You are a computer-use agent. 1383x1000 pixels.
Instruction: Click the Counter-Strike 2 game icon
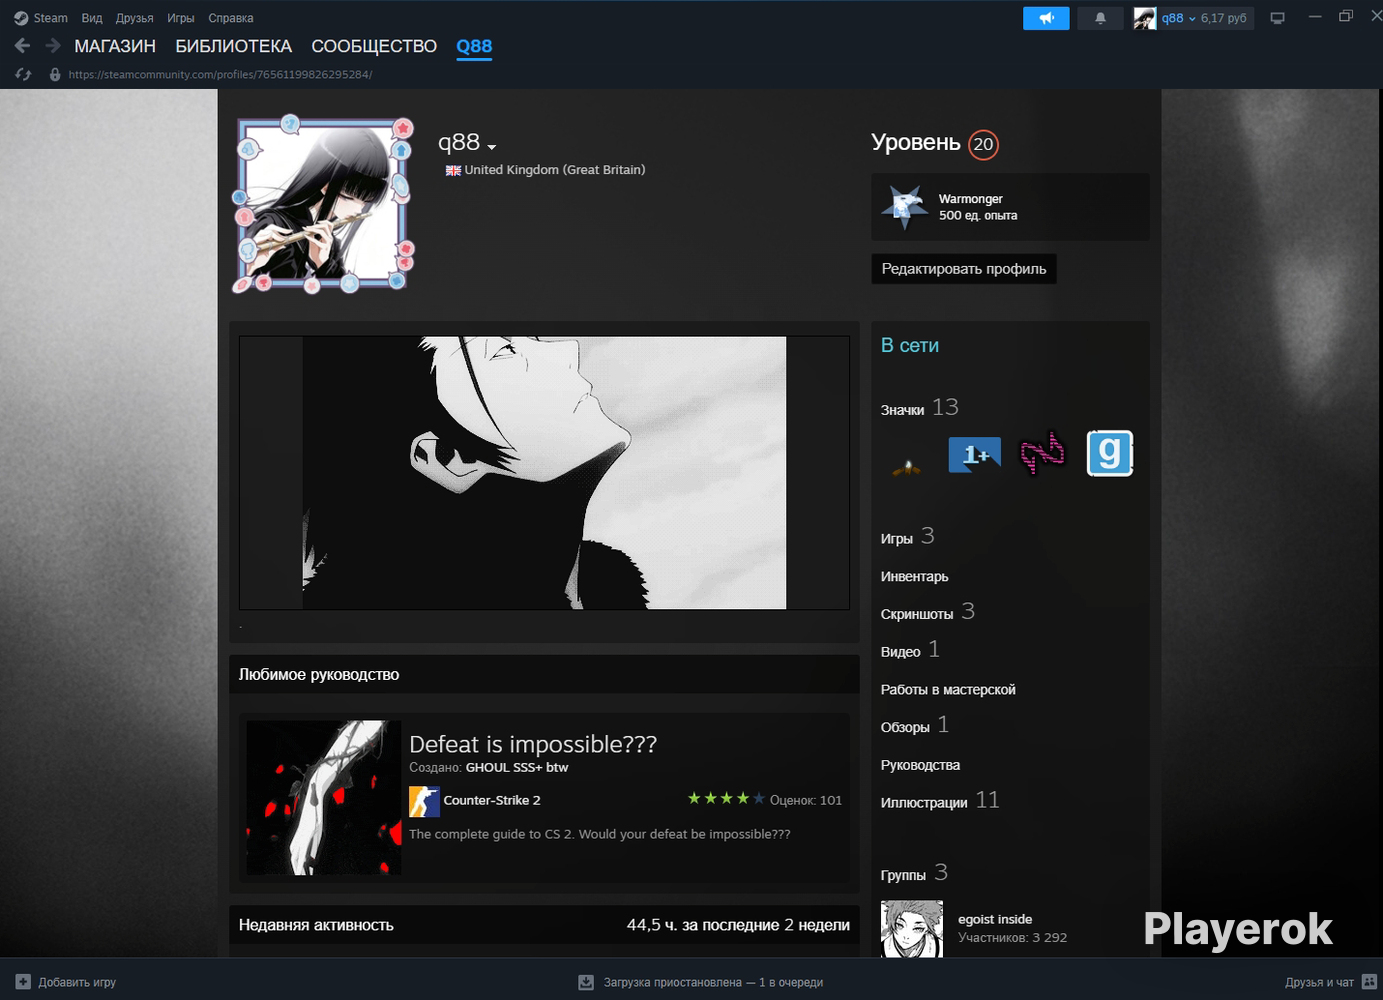tap(424, 801)
